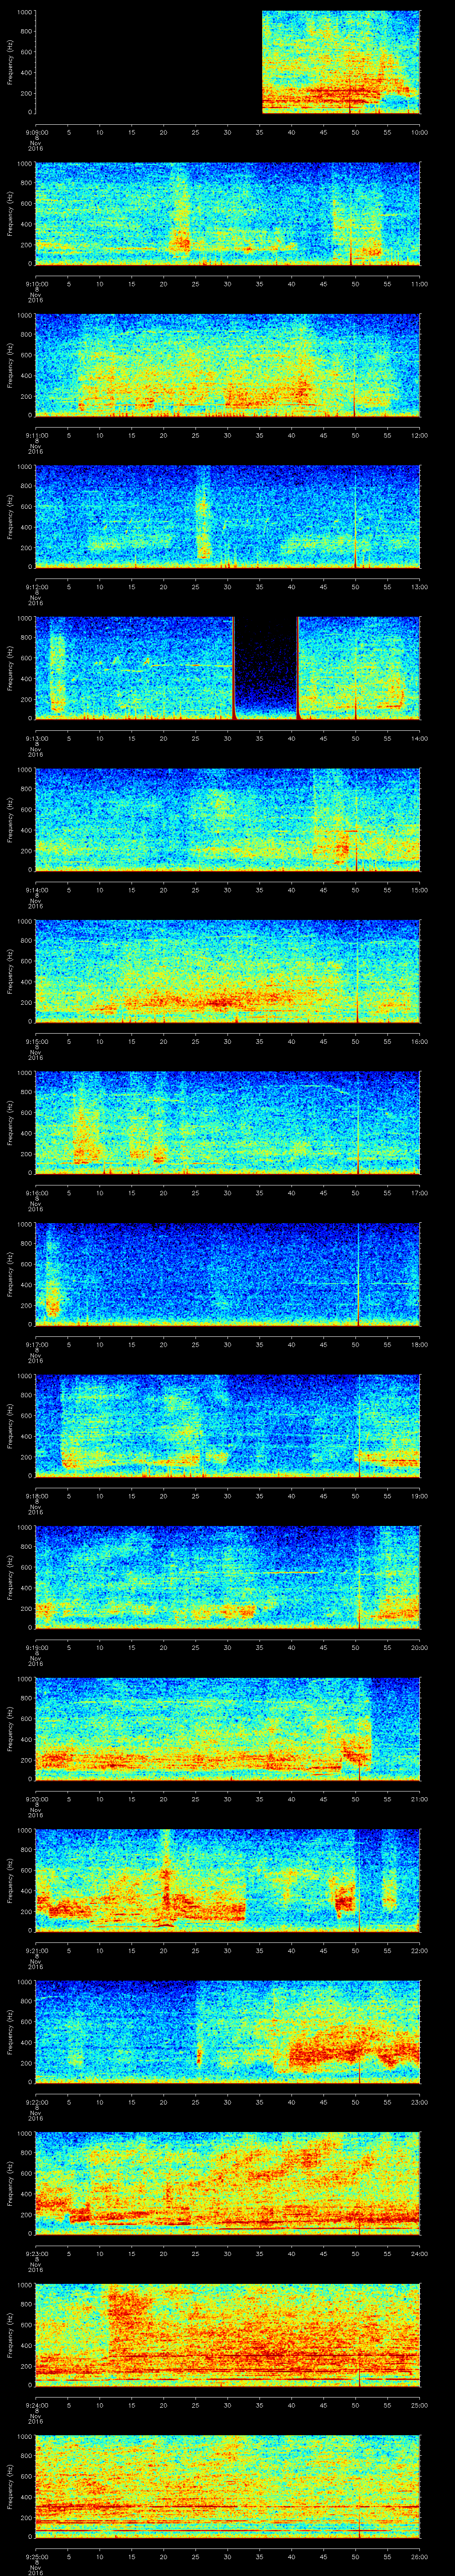Click the '9:10:00' start time label
Image resolution: width=455 pixels, height=2576 pixels.
pyautogui.click(x=36, y=284)
